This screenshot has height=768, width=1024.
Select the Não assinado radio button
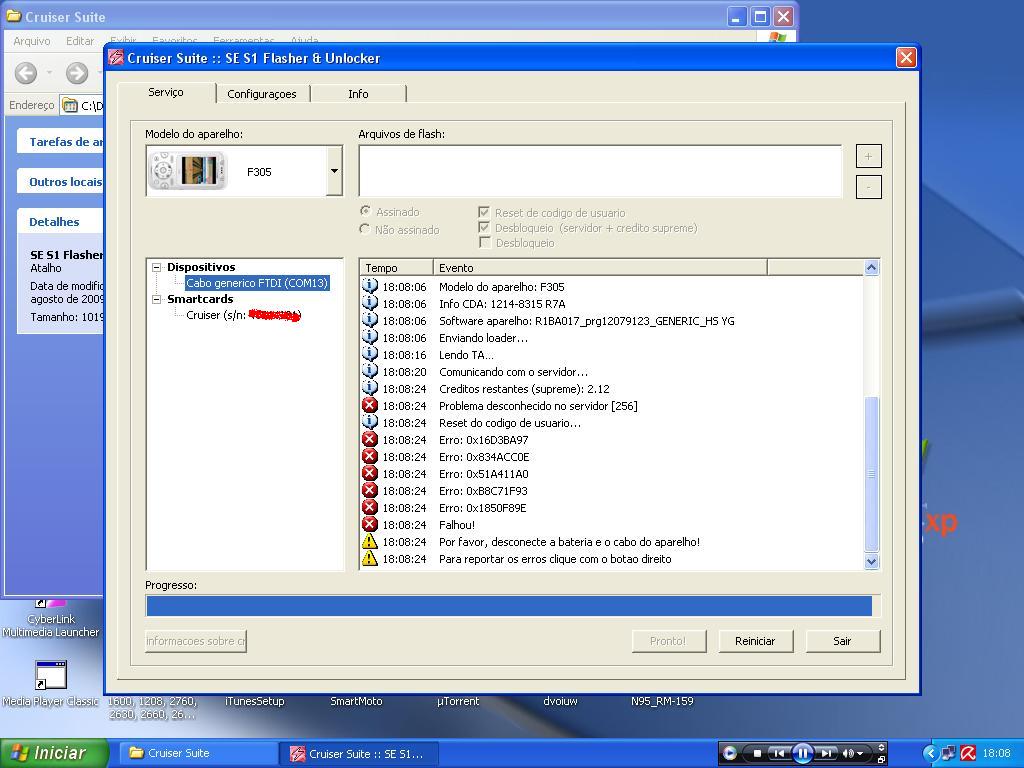point(365,229)
